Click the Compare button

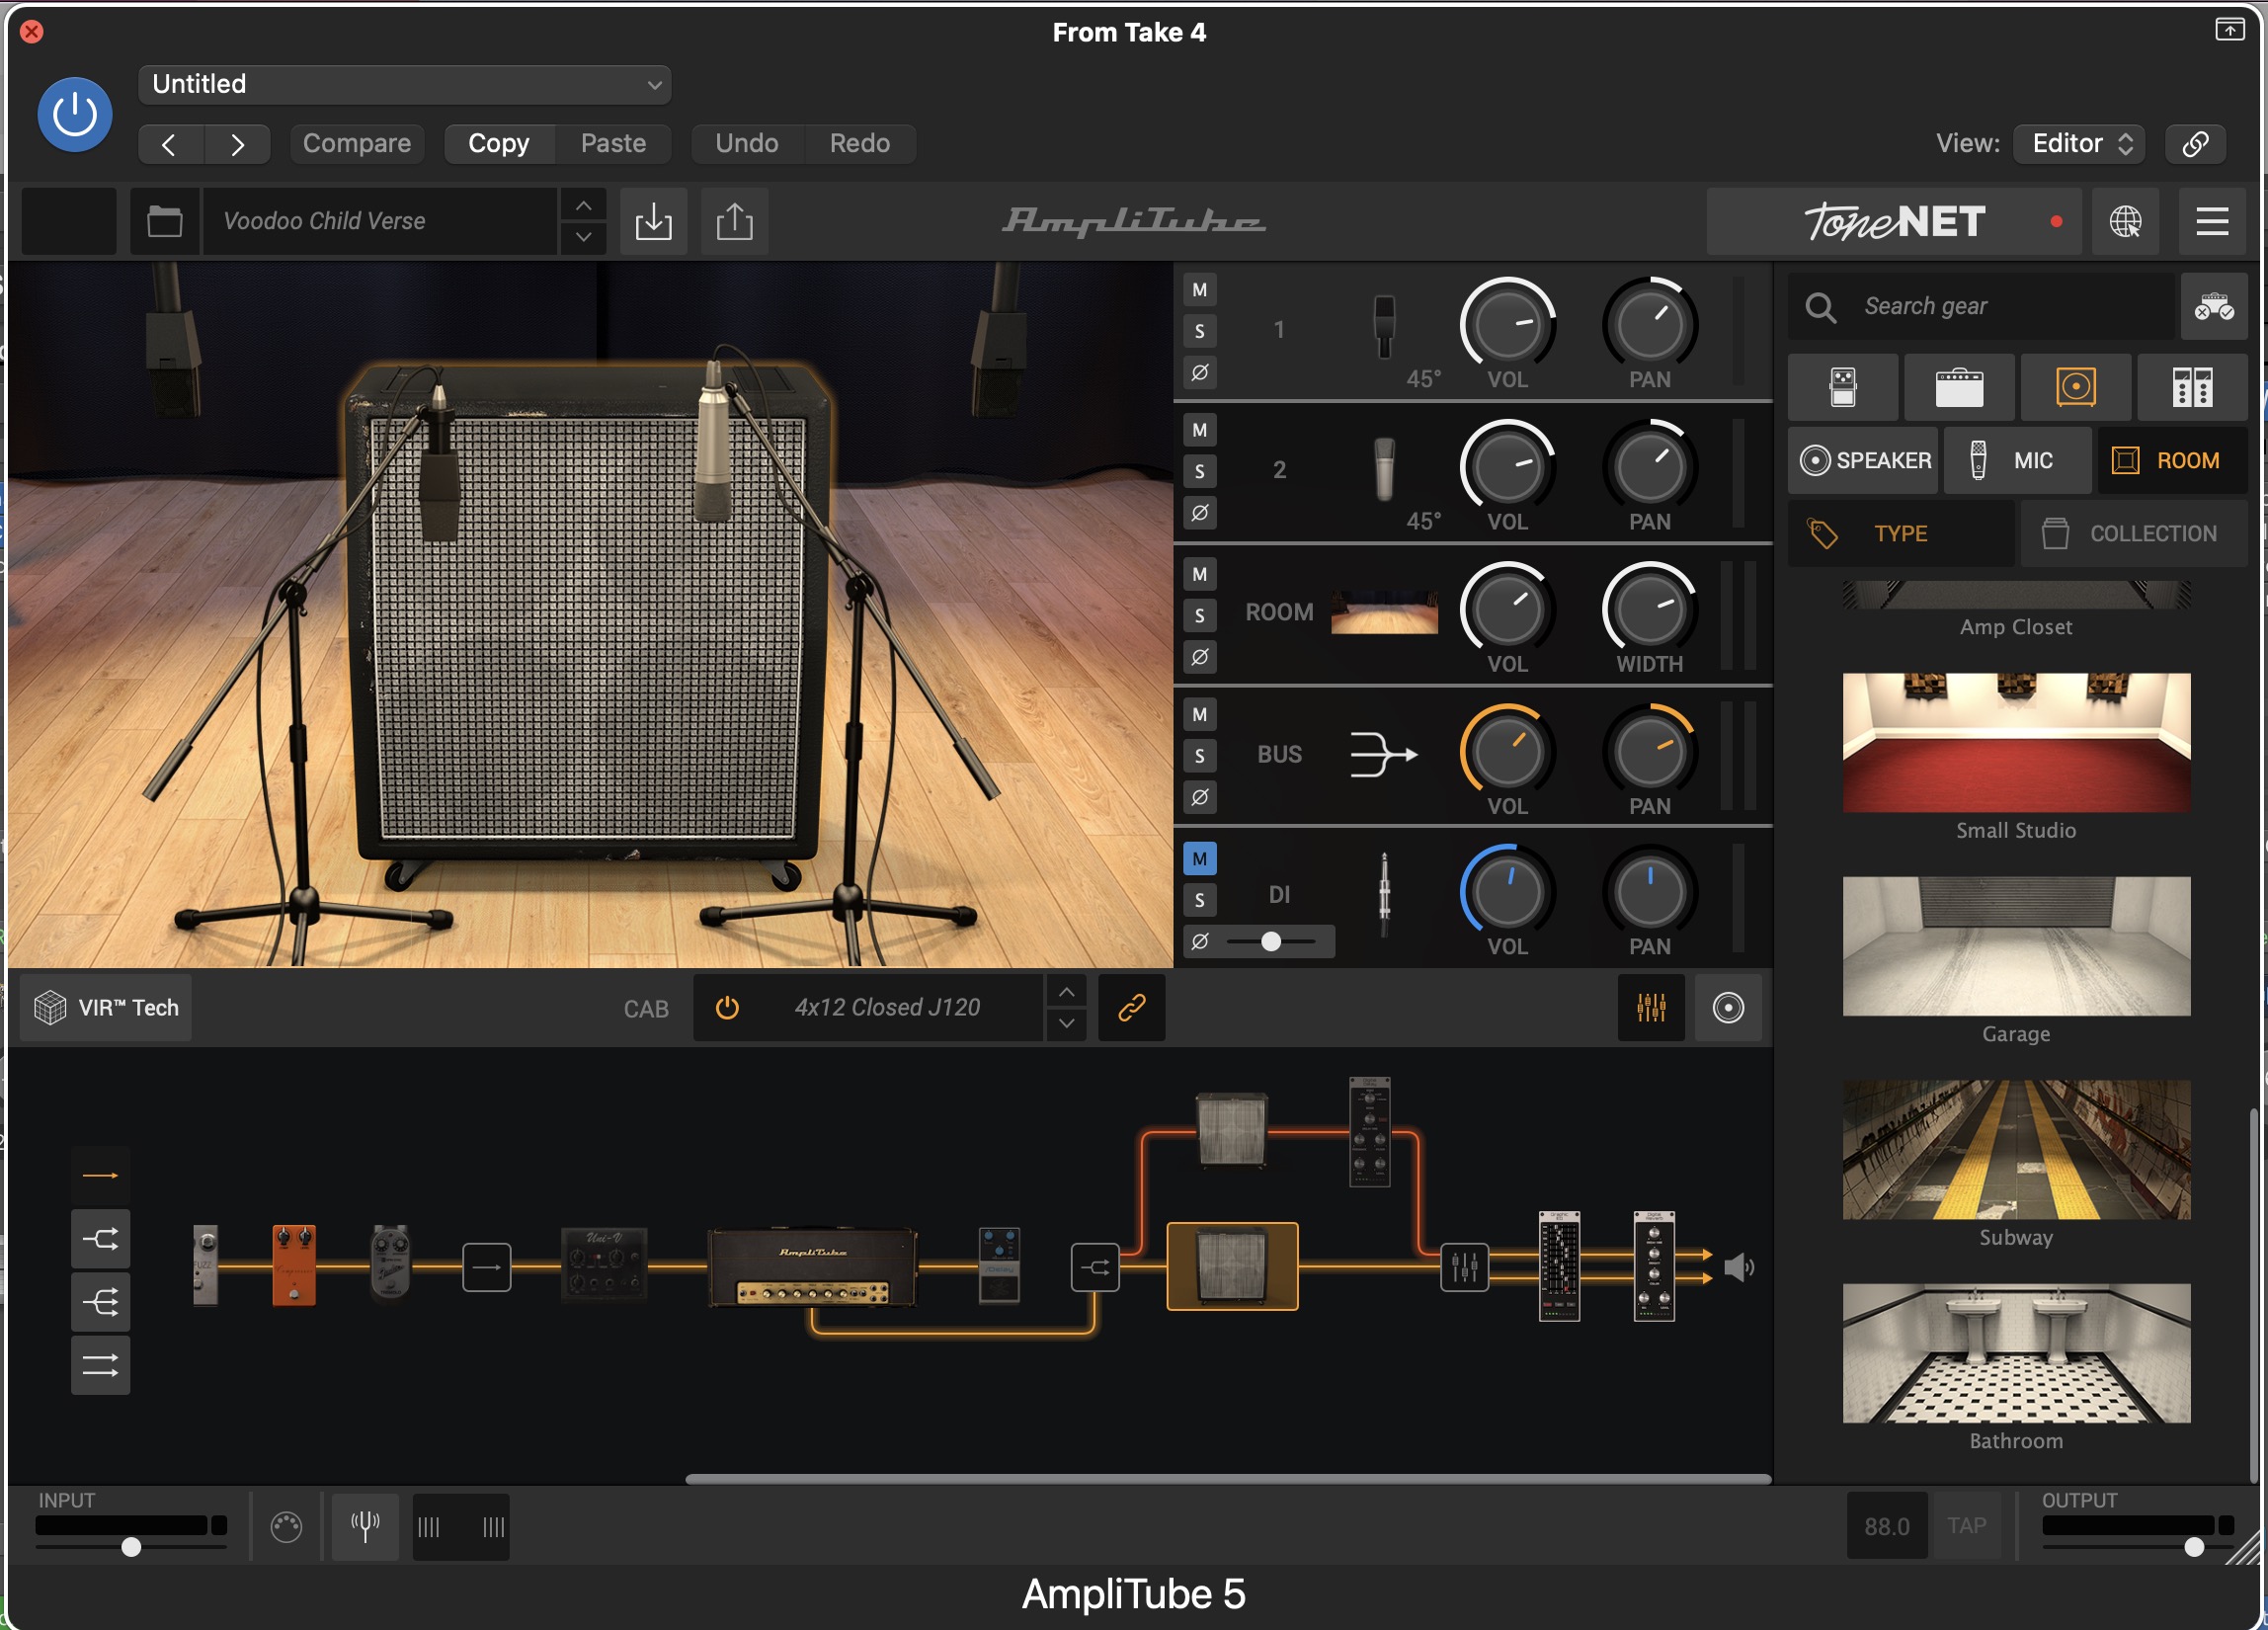pyautogui.click(x=357, y=144)
